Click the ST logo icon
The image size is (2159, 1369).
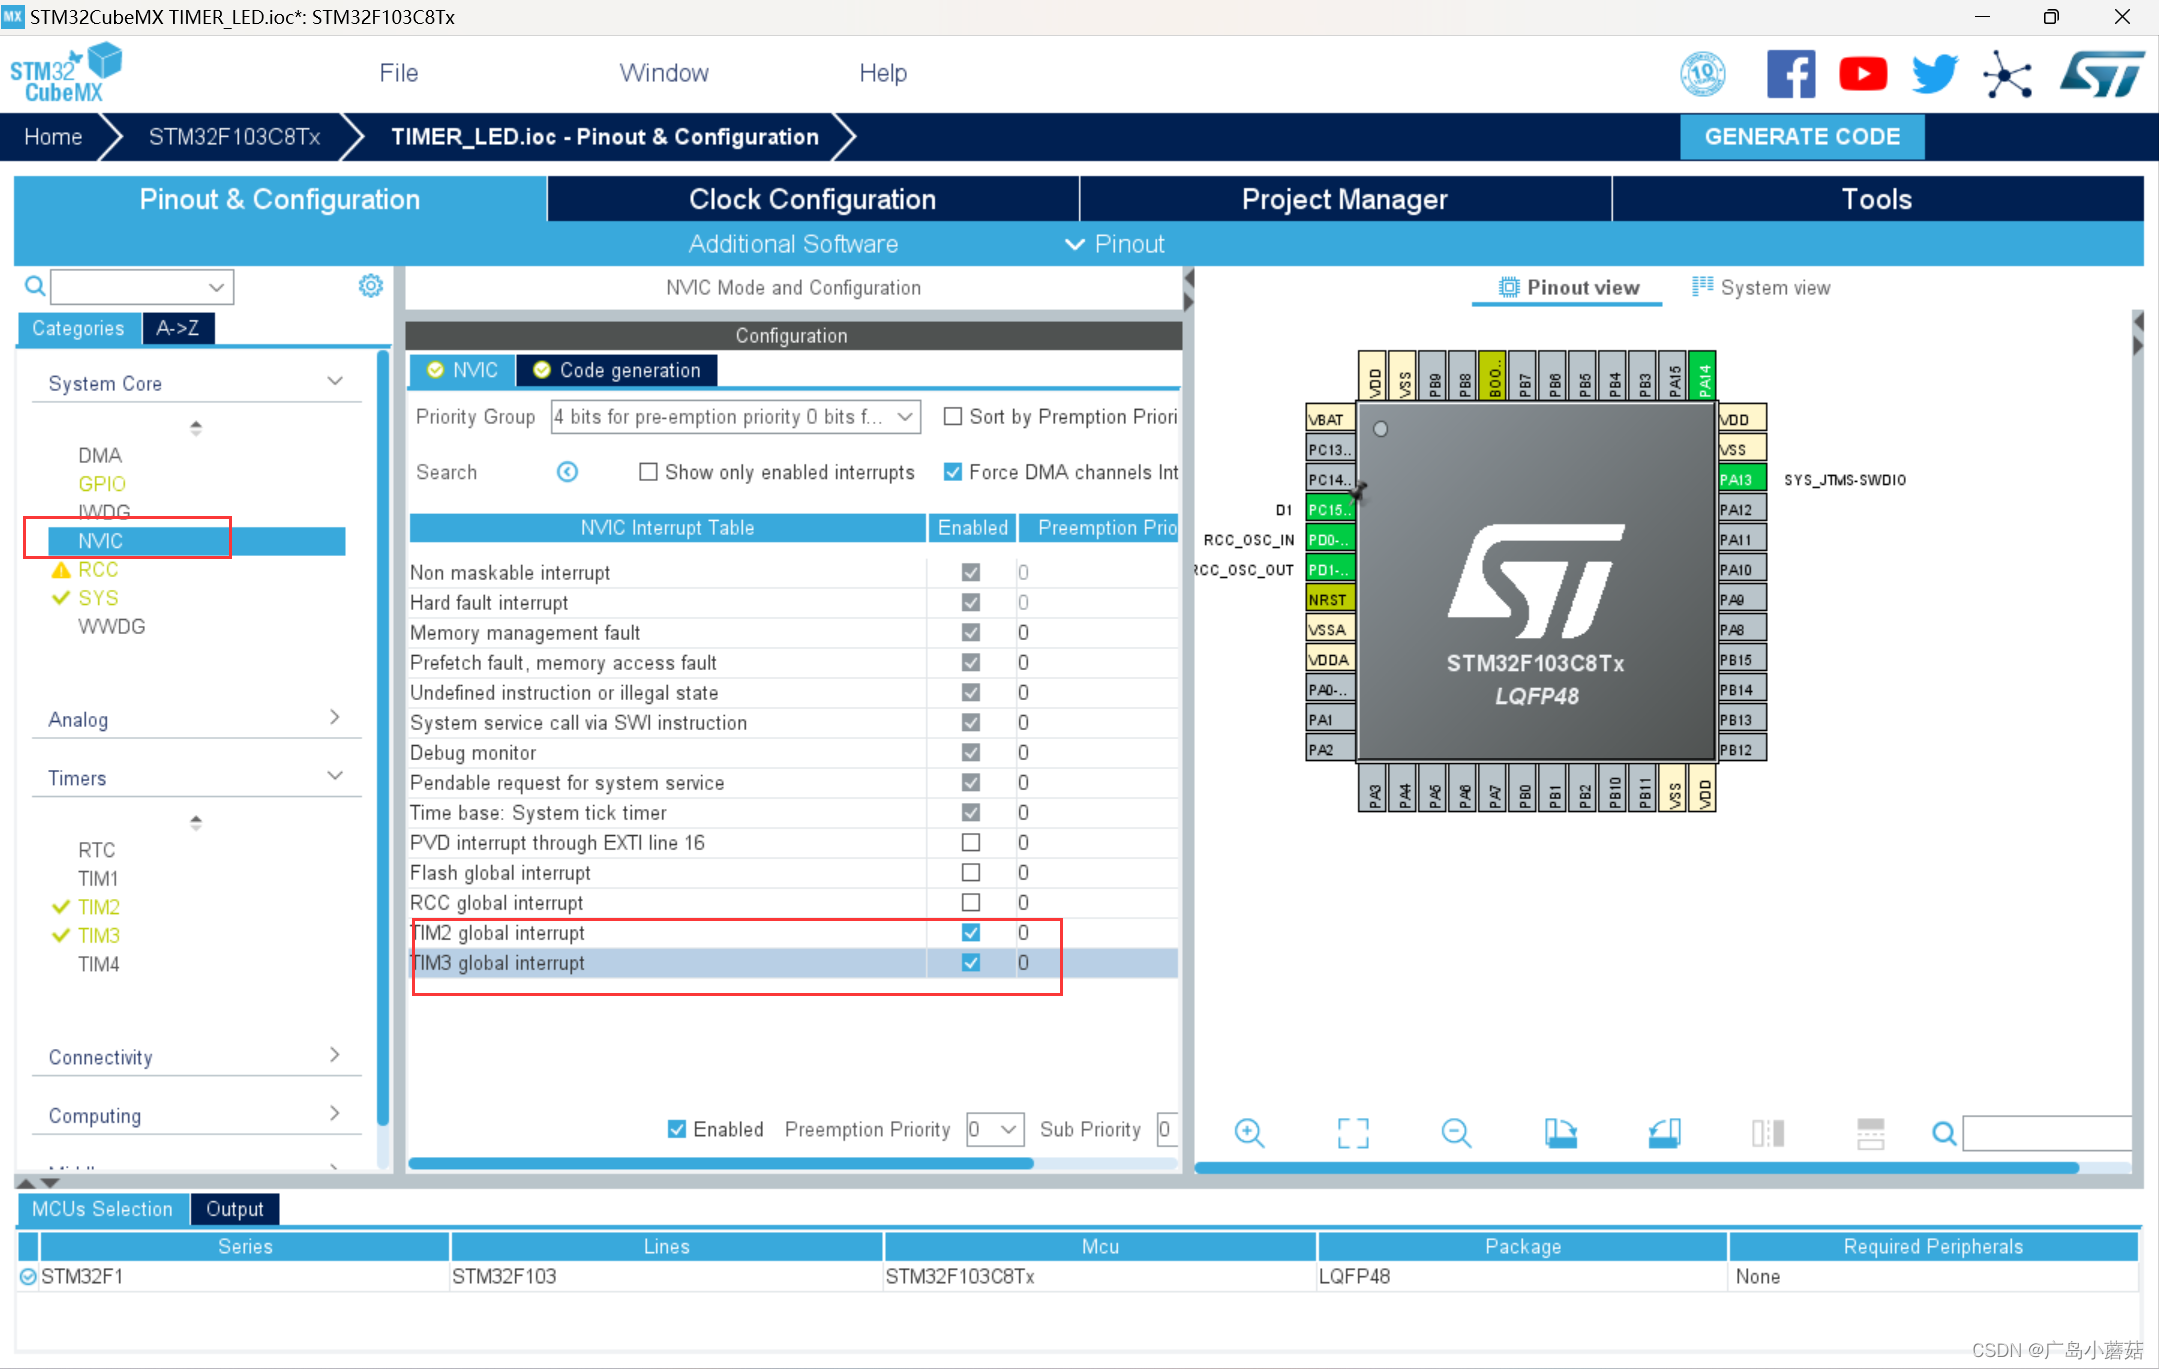point(2101,74)
